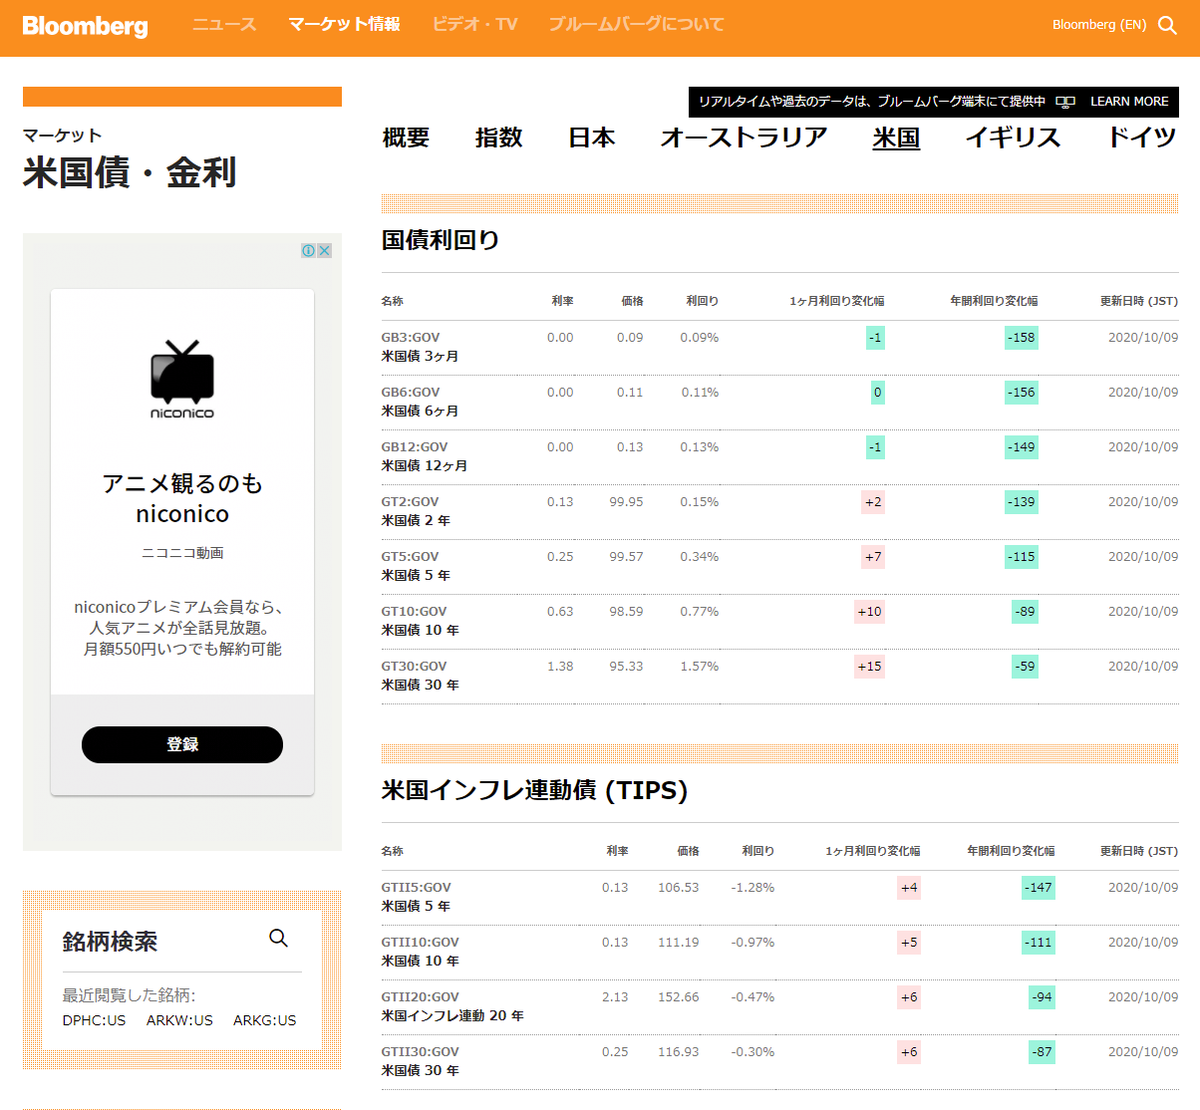The image size is (1200, 1110).
Task: Click coupon 1.38 for GT30:GOV
Action: point(560,667)
